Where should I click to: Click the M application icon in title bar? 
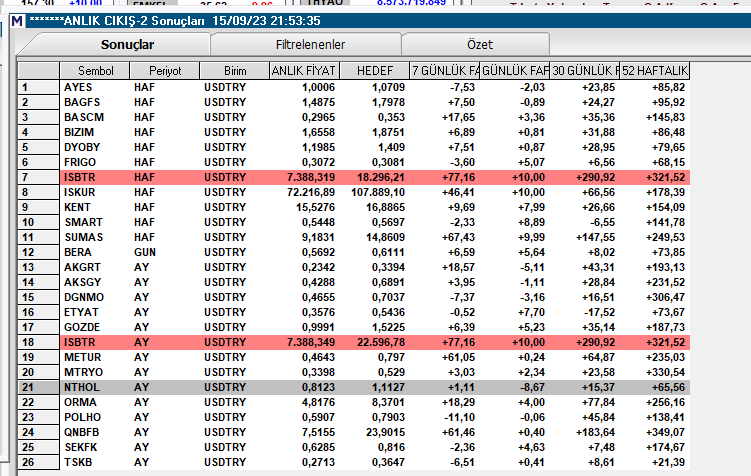17,21
